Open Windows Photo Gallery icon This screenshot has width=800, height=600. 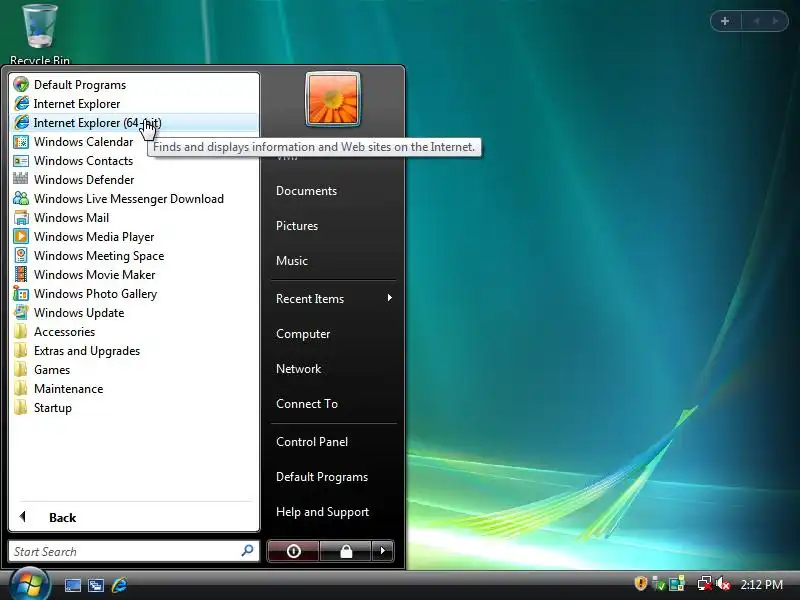(21, 293)
